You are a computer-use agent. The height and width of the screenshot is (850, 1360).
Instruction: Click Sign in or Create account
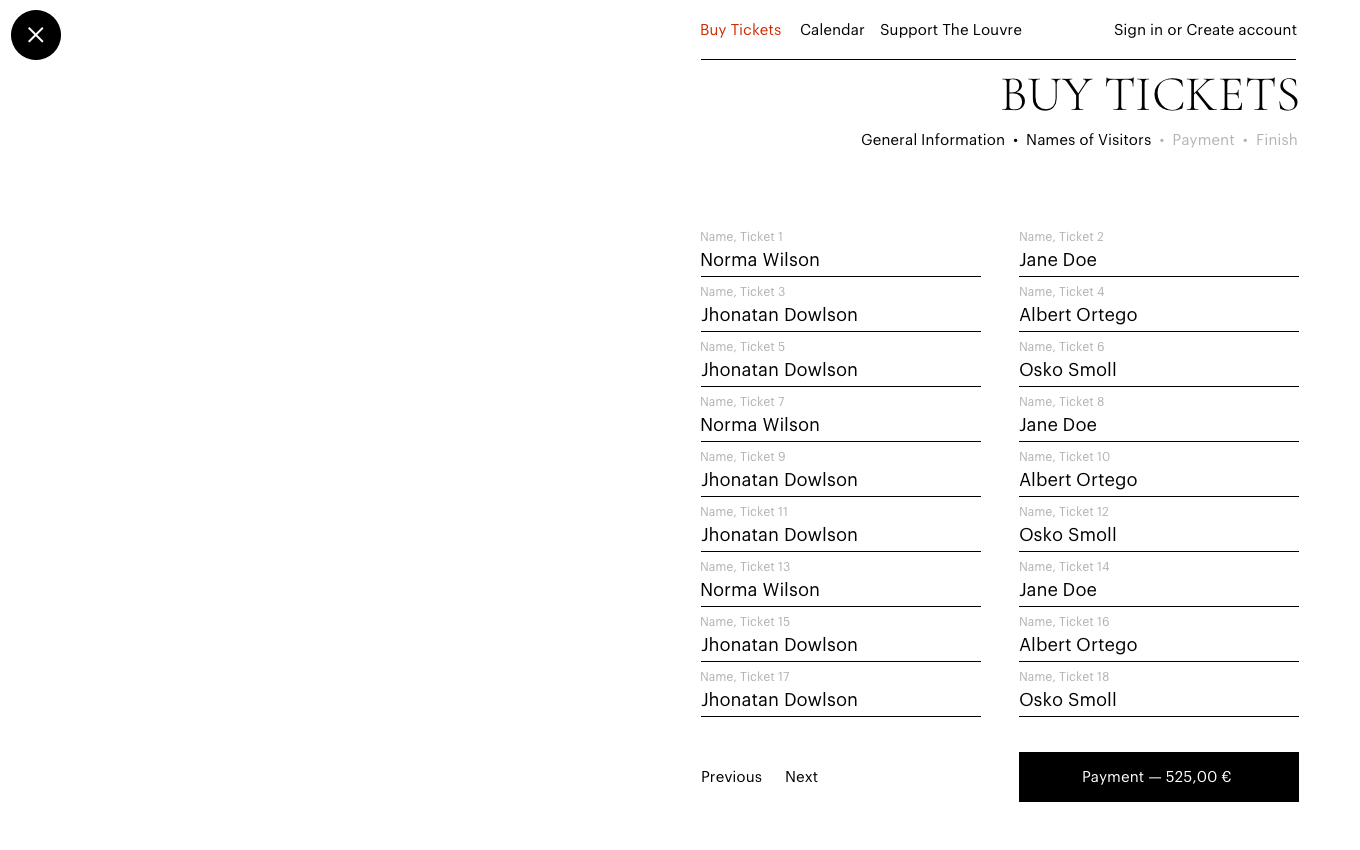point(1205,30)
